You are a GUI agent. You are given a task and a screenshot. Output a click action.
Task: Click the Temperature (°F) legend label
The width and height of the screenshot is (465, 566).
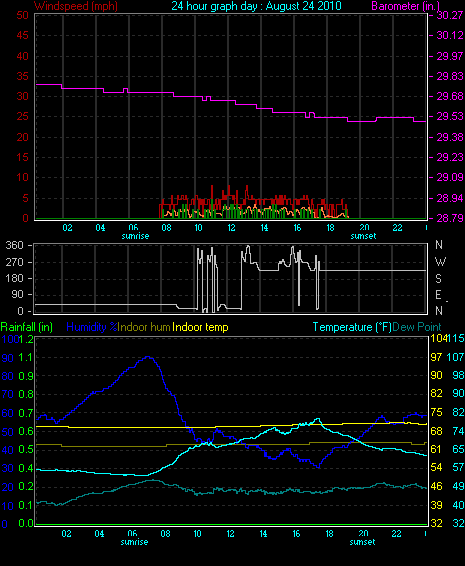pos(352,327)
